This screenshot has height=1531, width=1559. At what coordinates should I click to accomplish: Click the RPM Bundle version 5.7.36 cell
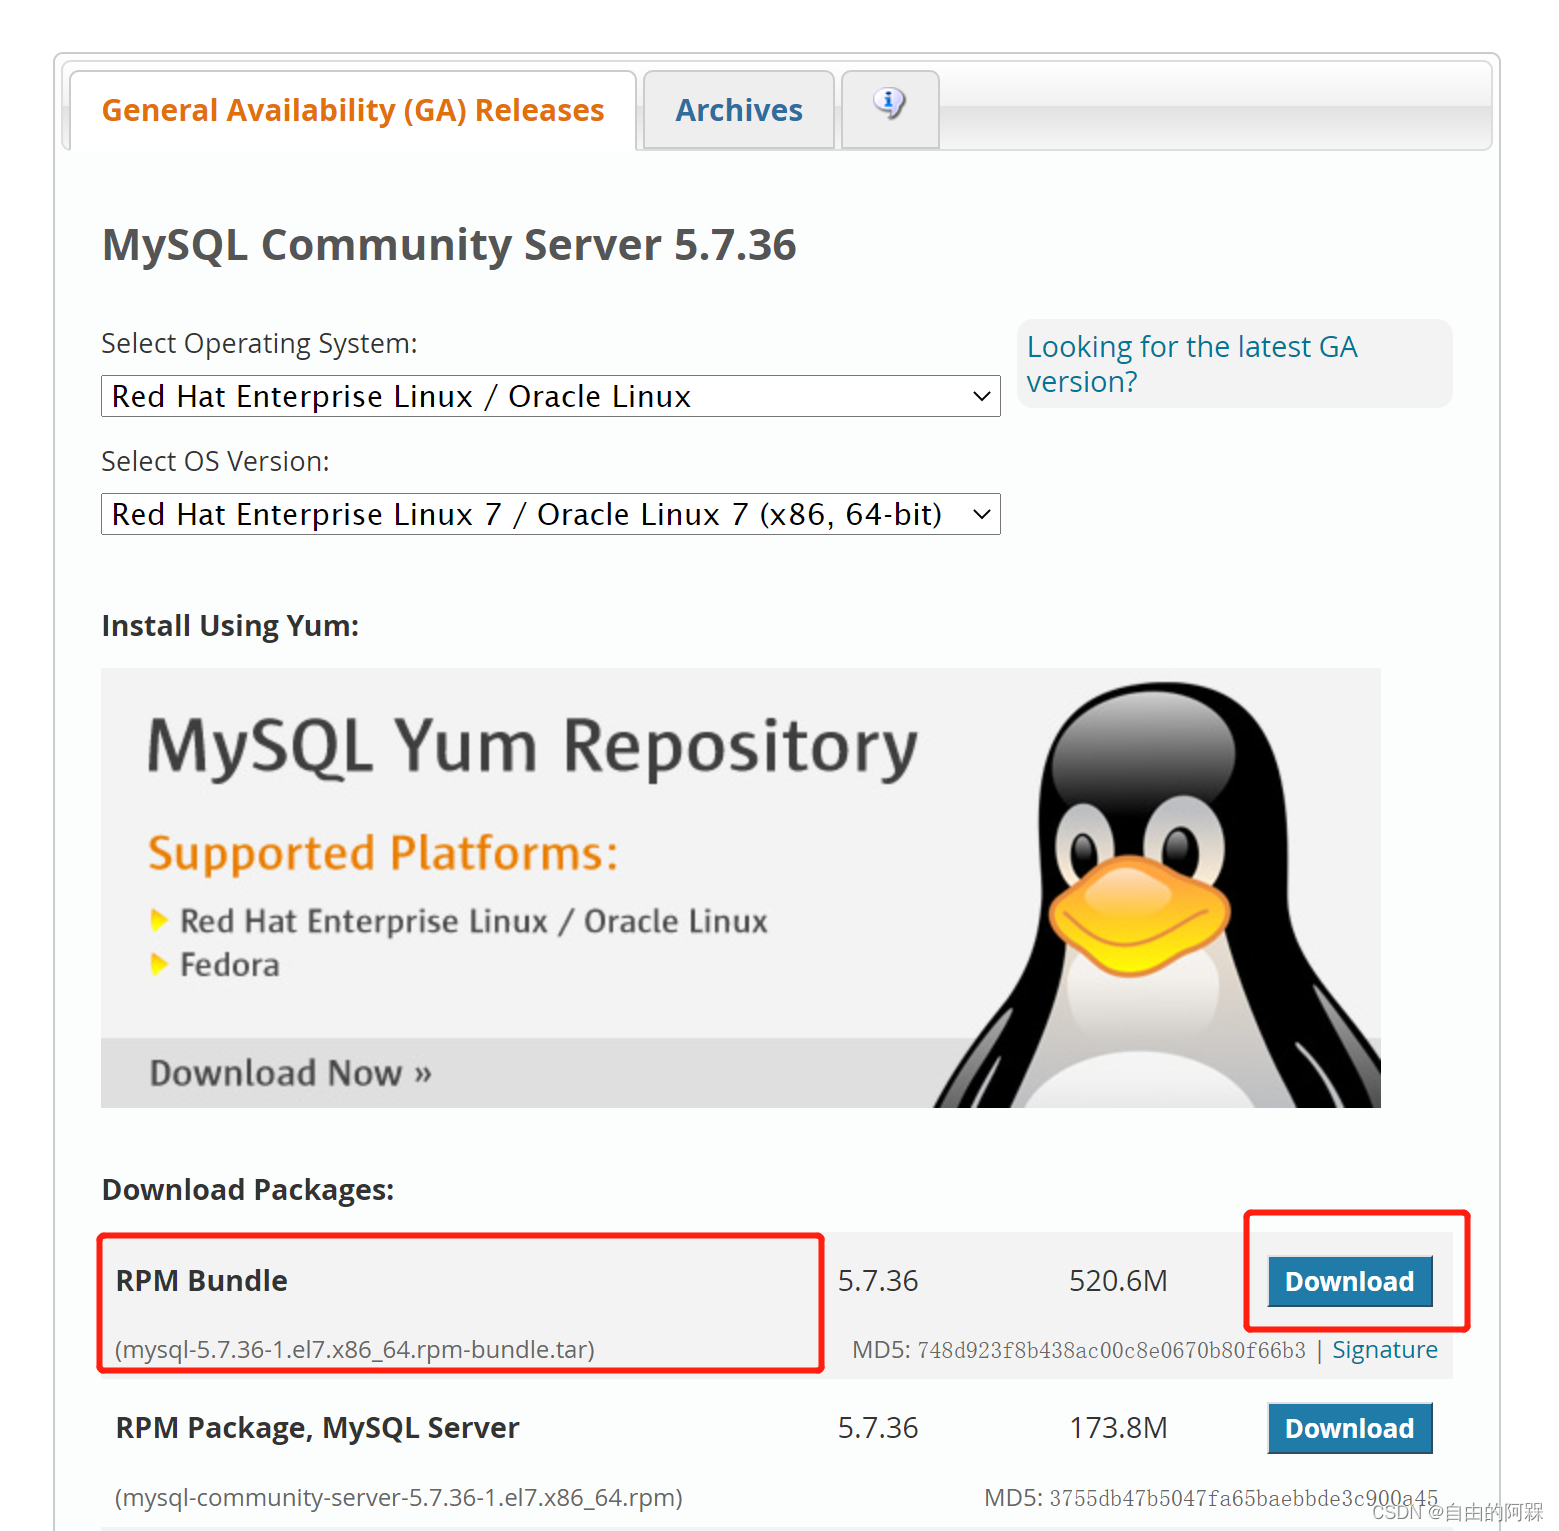878,1281
